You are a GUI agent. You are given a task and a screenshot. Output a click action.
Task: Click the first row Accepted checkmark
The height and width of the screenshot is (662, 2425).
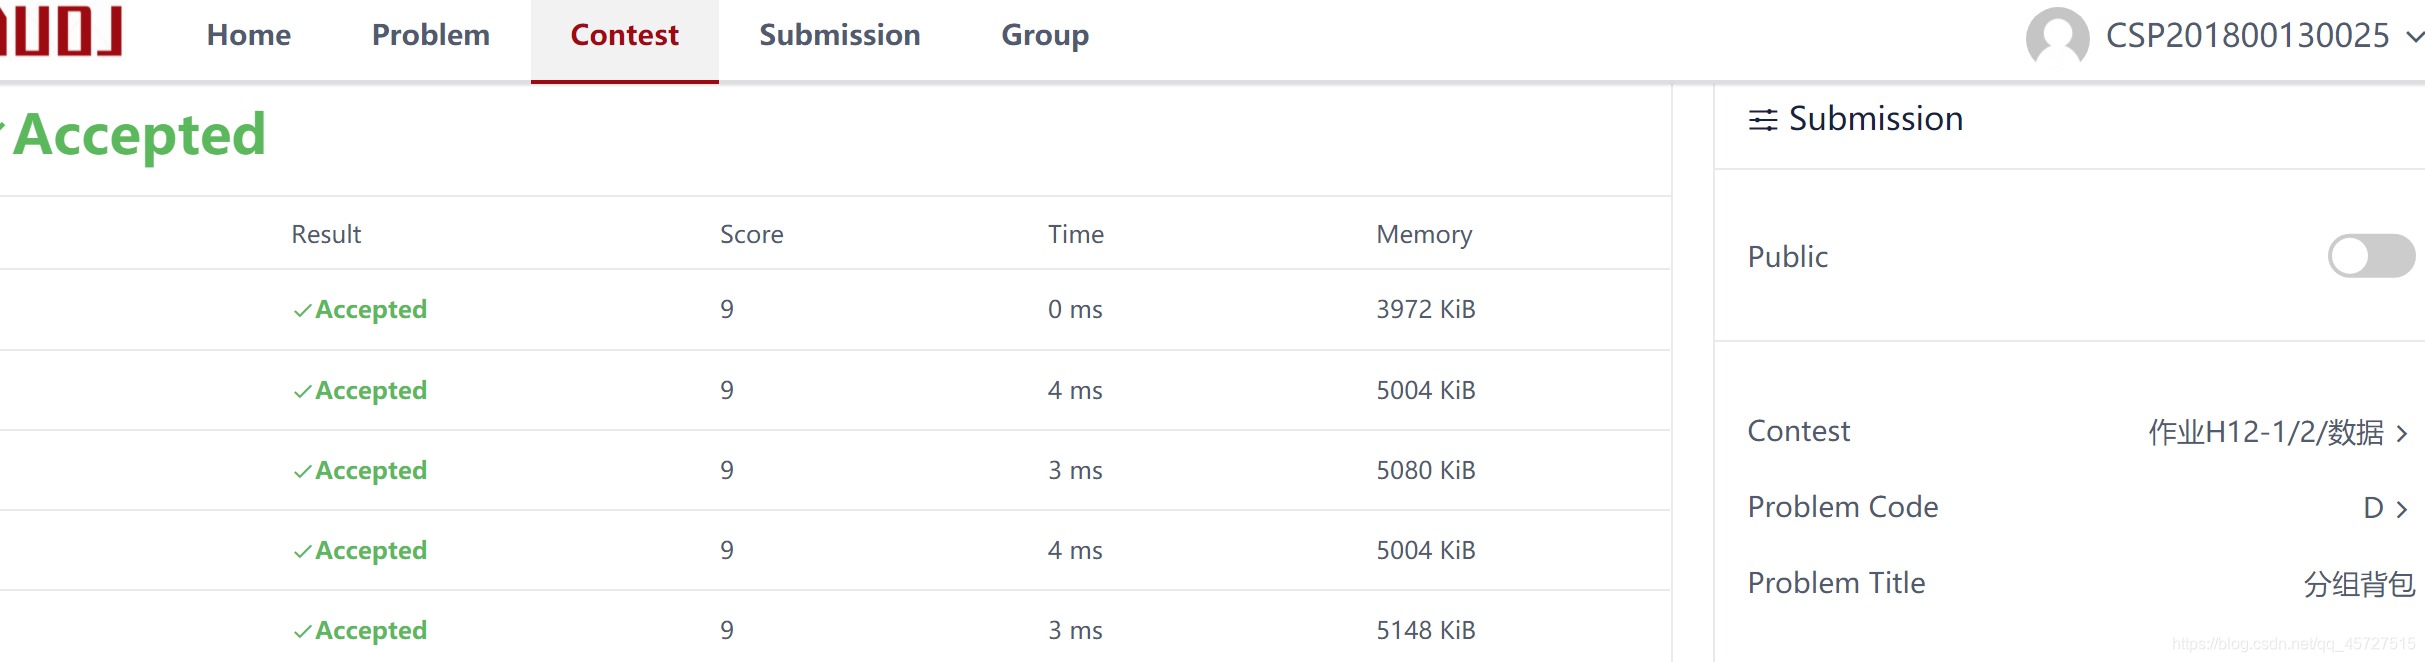coord(302,311)
